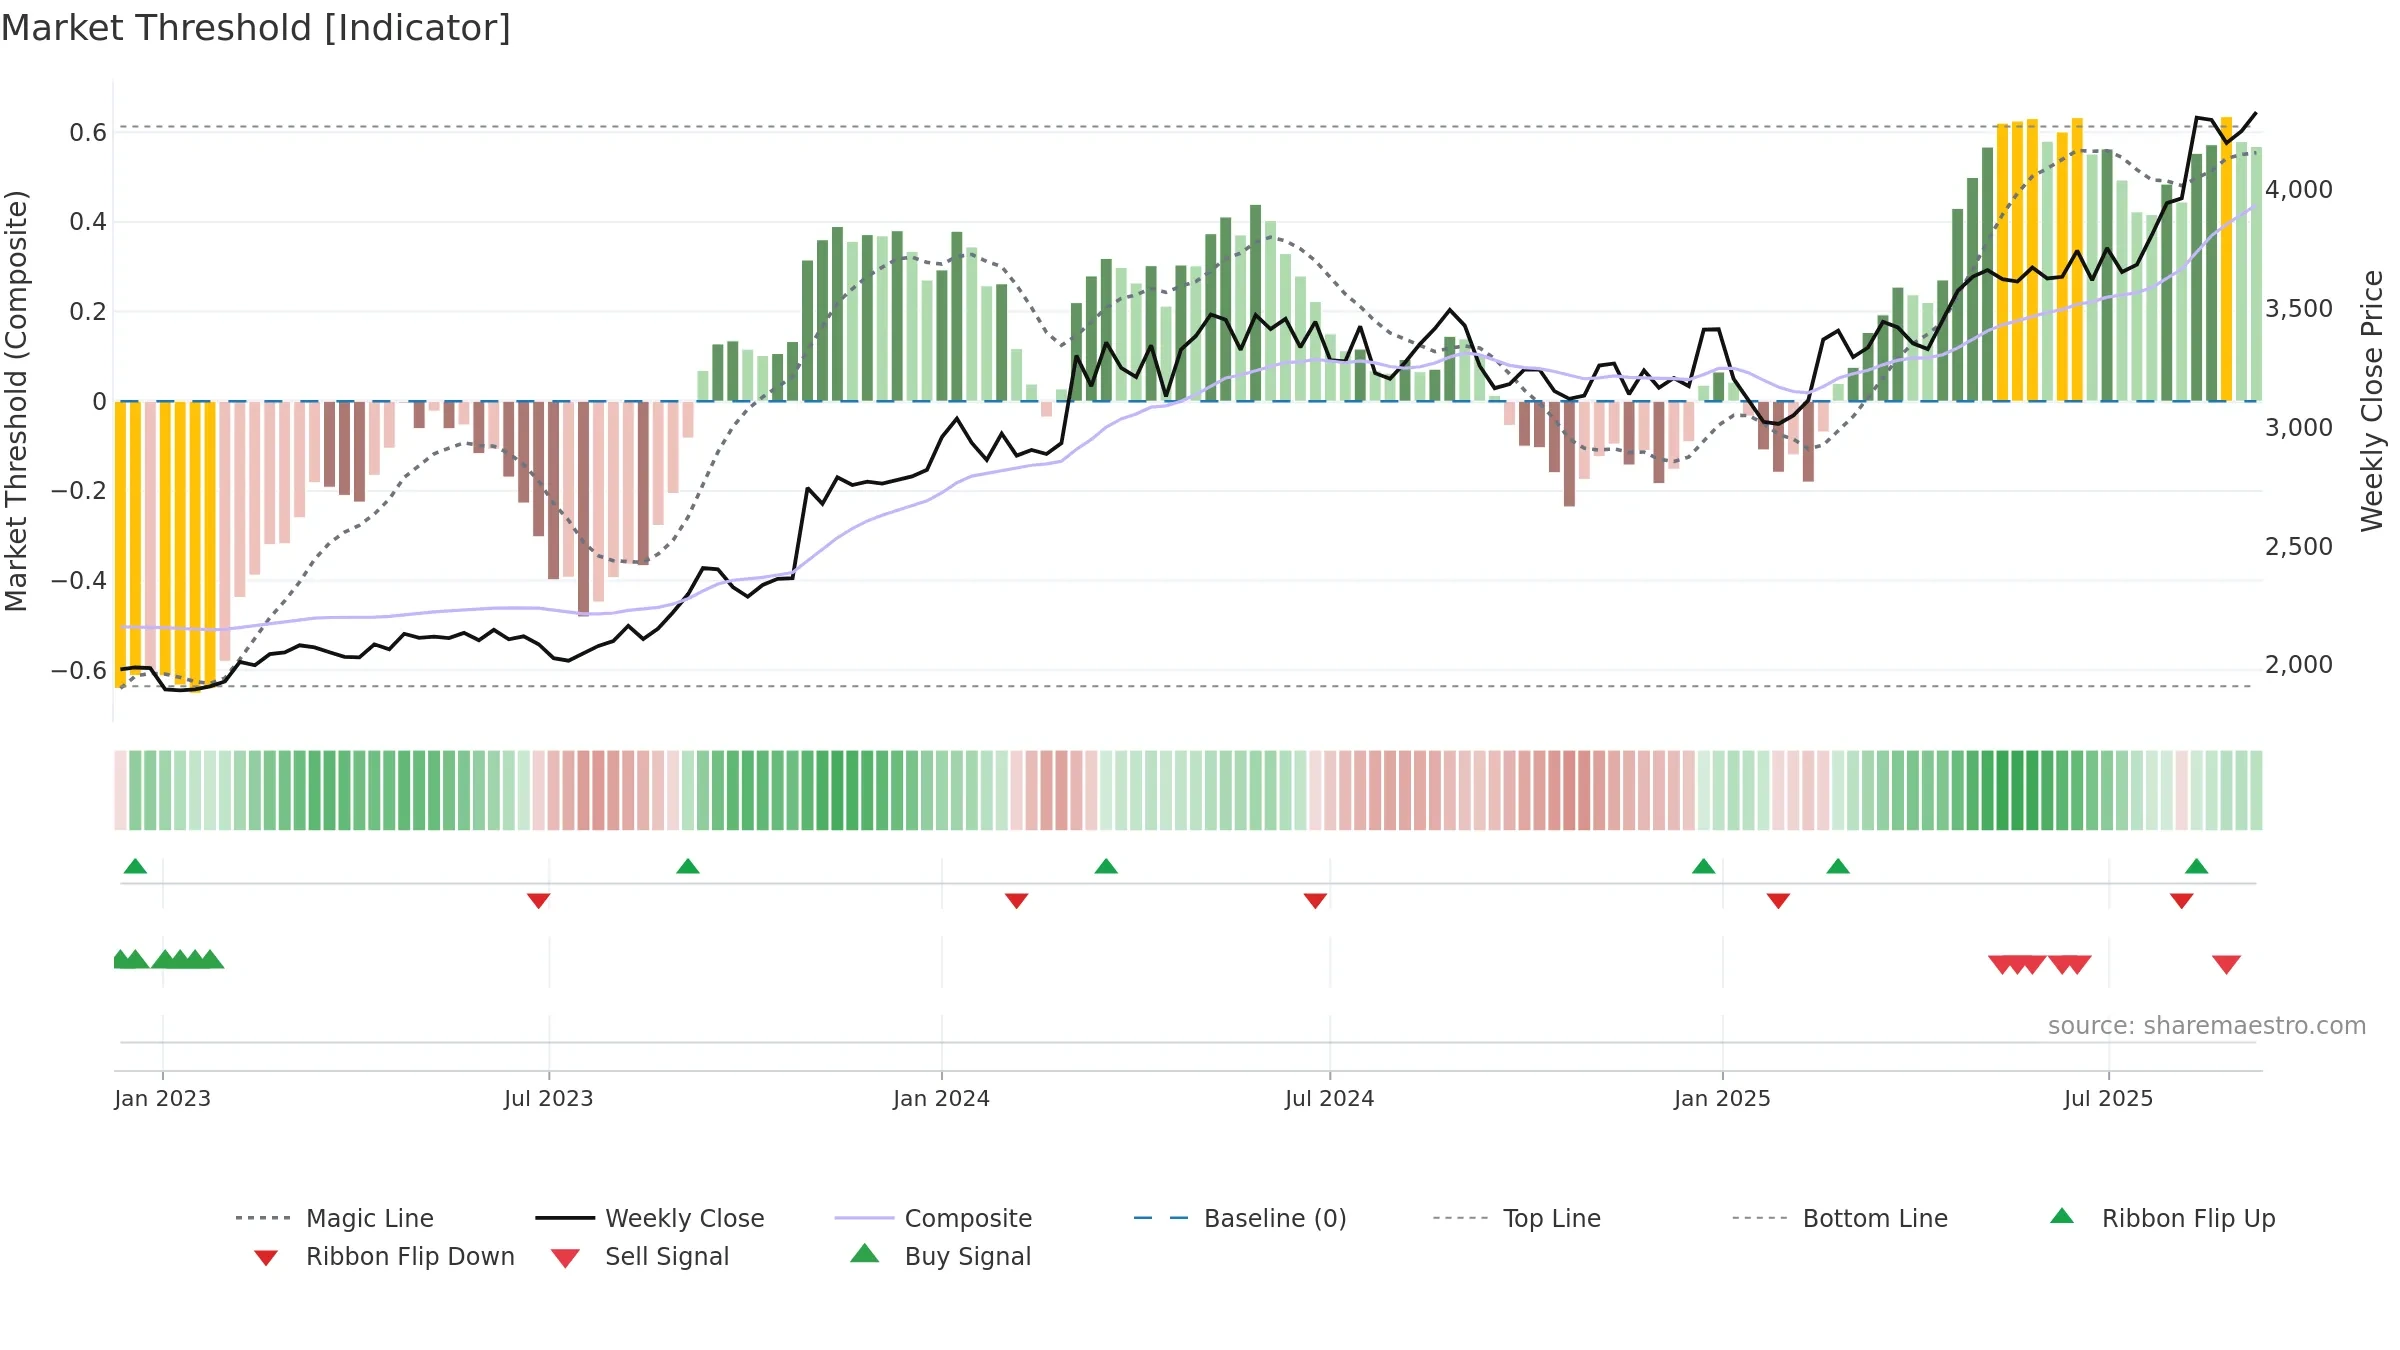Click Ribbon Flip Up marker near August 2025
2400x1350 pixels.
point(2197,866)
